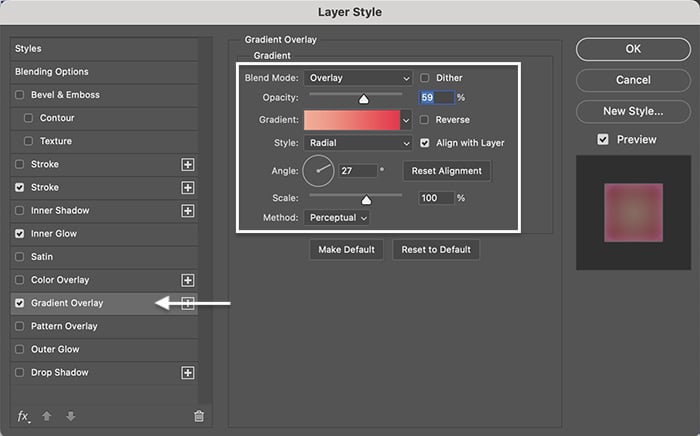Viewport: 700px width, 436px height.
Task: Enable the Outer Glow checkbox
Action: (x=20, y=349)
